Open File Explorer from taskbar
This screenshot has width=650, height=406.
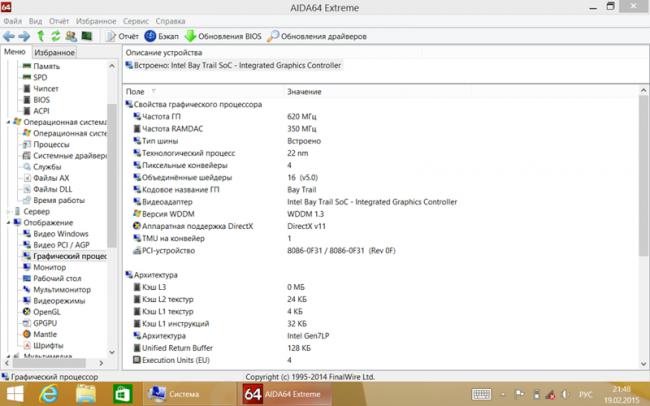86,394
